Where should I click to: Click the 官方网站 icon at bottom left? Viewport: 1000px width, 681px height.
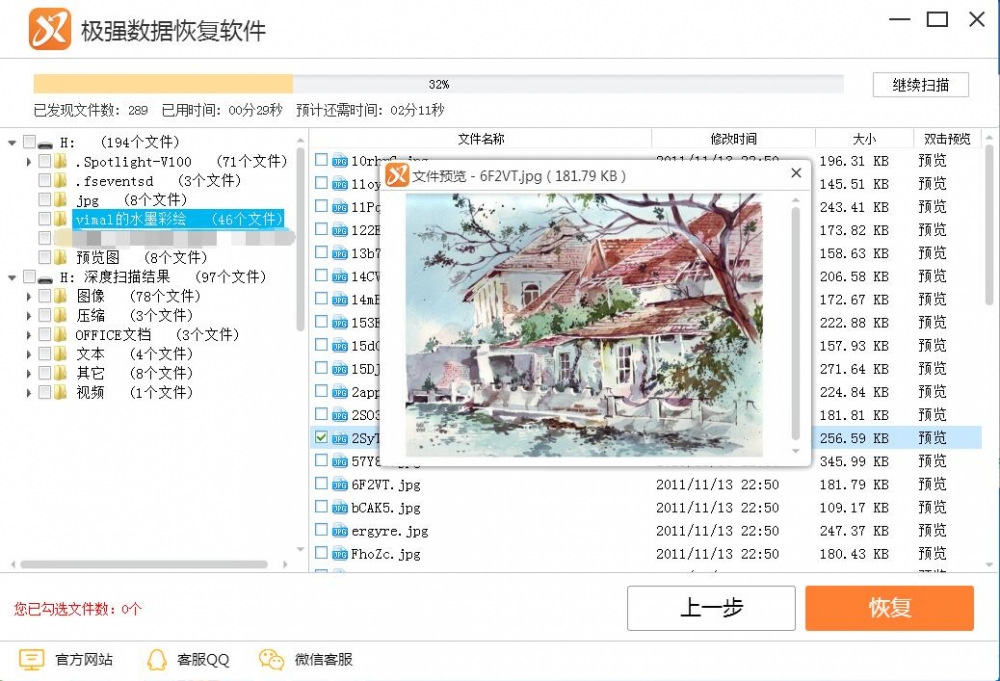[33, 659]
